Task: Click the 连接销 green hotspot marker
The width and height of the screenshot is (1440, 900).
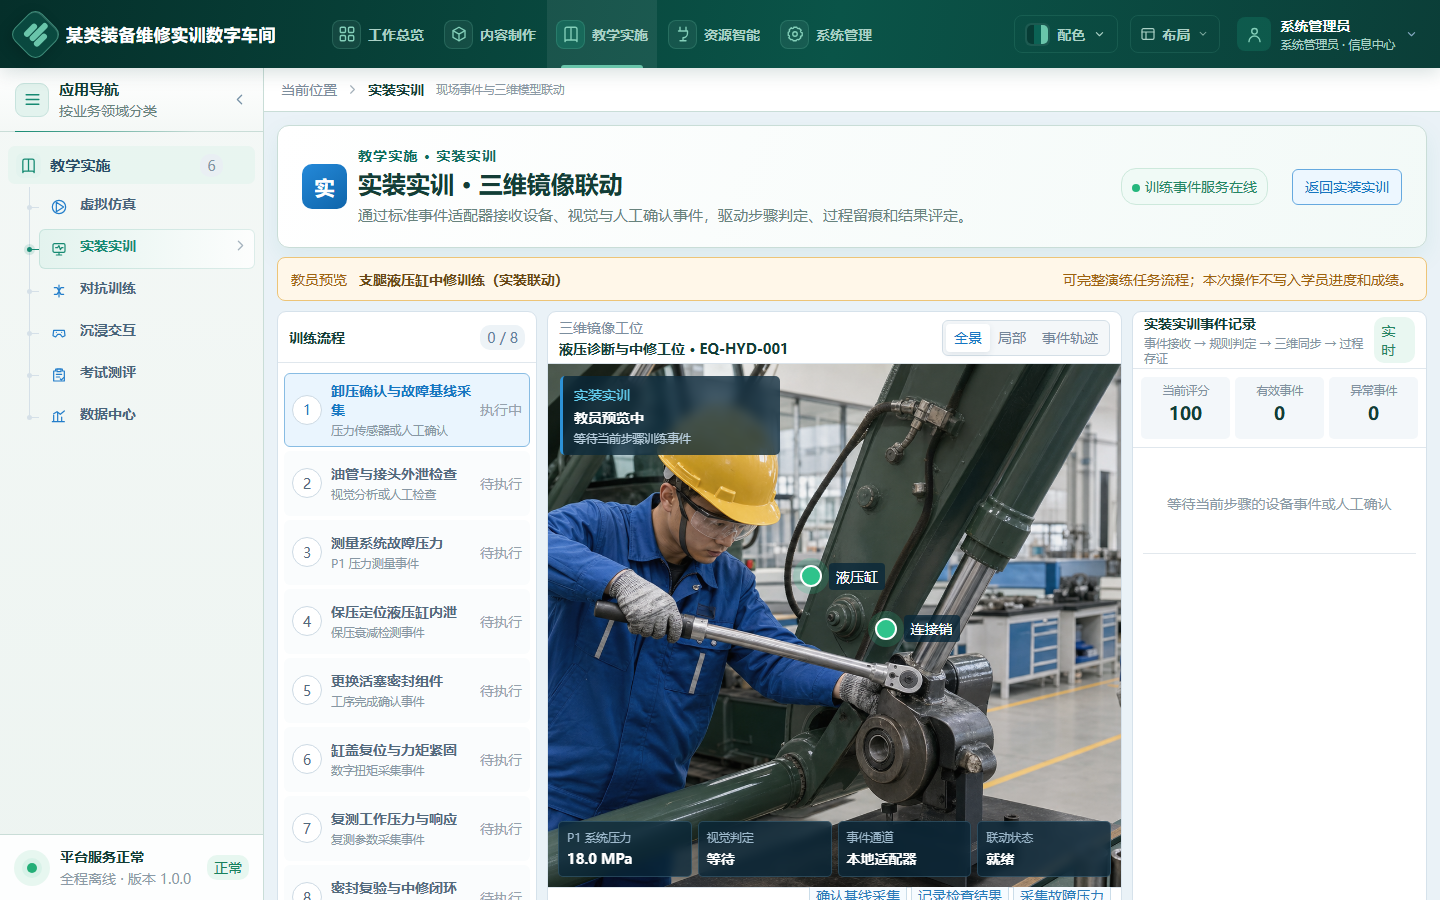Action: click(885, 628)
